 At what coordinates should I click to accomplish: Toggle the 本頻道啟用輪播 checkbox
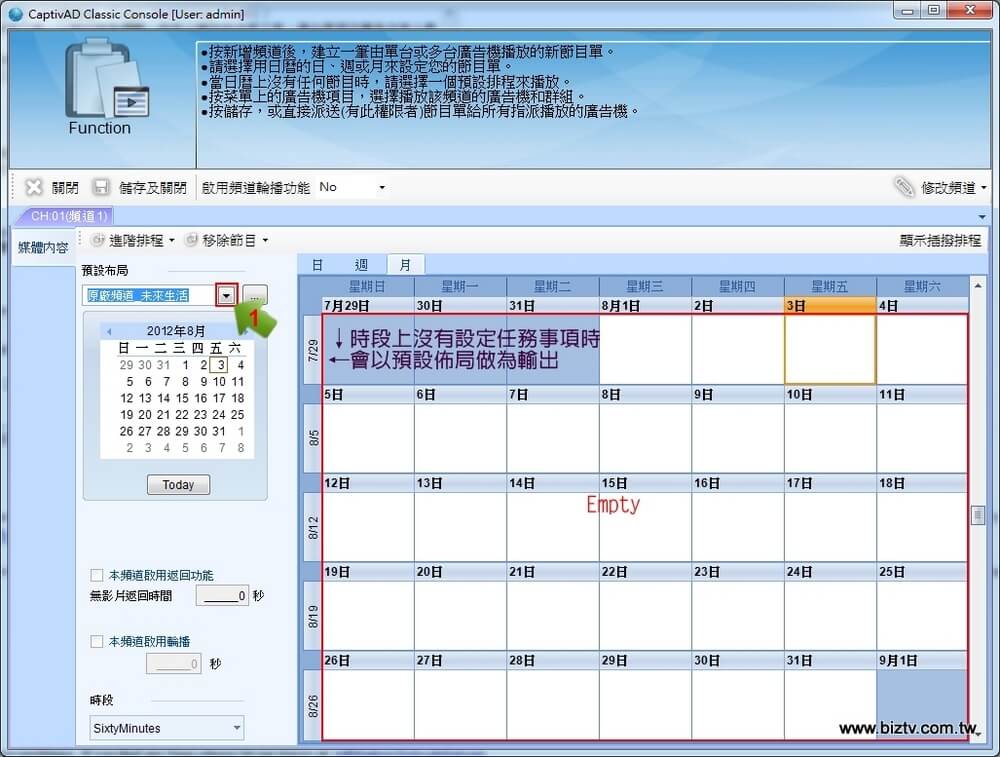(97, 641)
